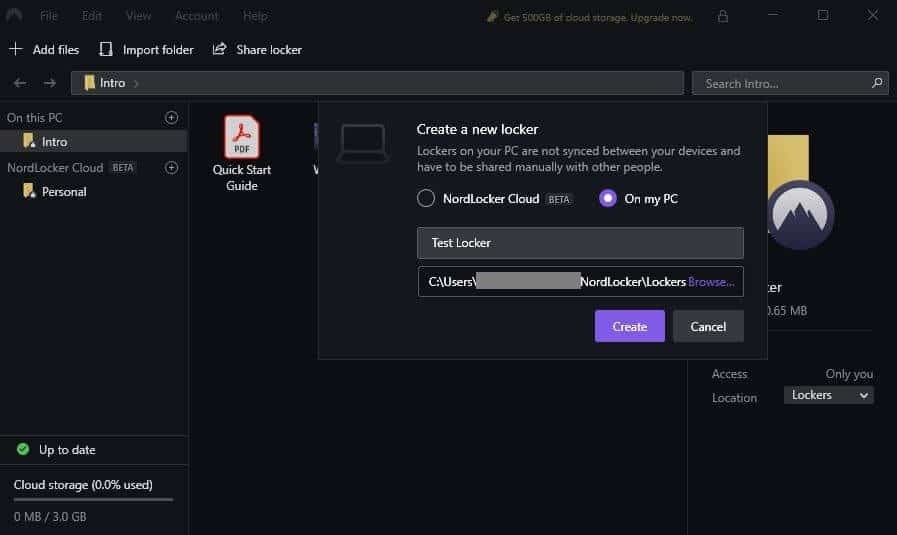
Task: Click the Create button
Action: pyautogui.click(x=629, y=326)
